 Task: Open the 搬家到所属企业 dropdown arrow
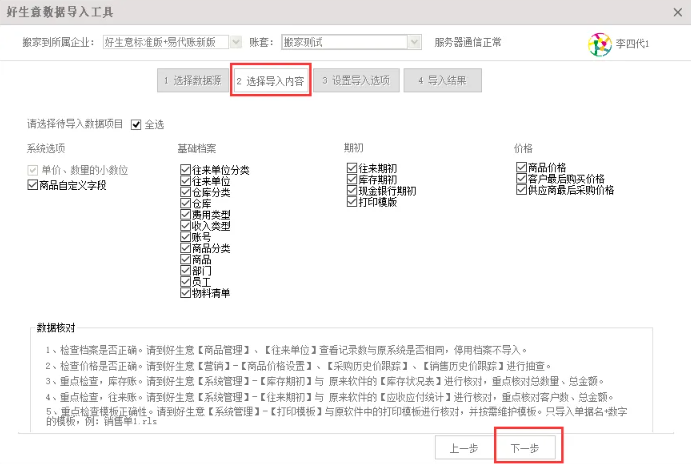pyautogui.click(x=236, y=42)
